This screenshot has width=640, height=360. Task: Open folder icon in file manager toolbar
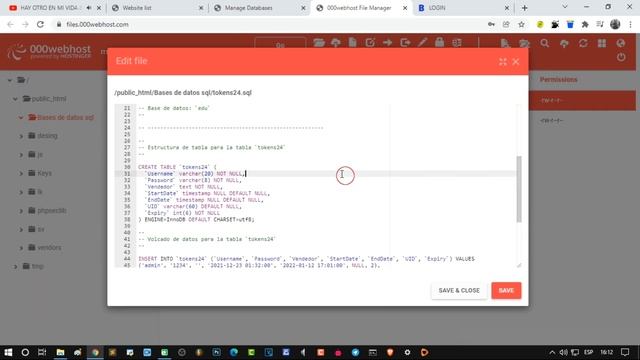(x=319, y=42)
